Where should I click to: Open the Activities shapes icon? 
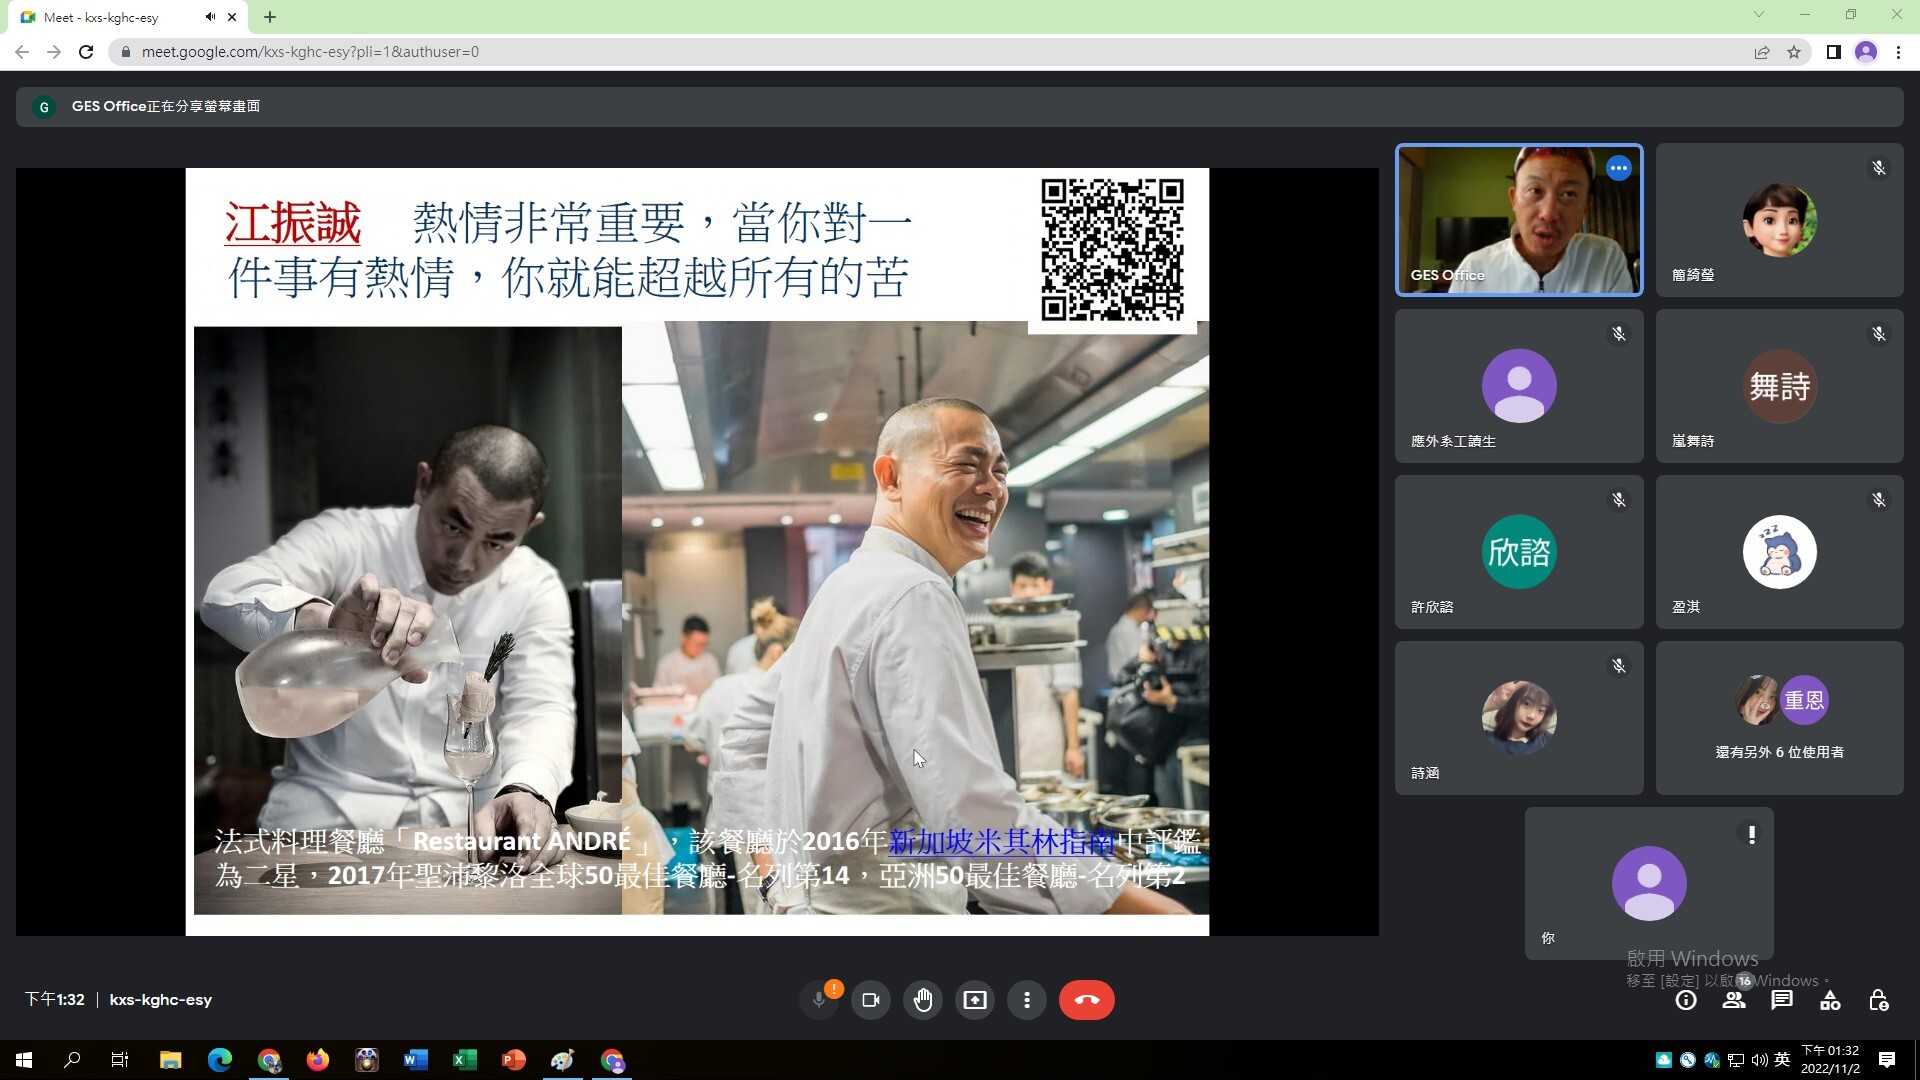pyautogui.click(x=1830, y=1000)
